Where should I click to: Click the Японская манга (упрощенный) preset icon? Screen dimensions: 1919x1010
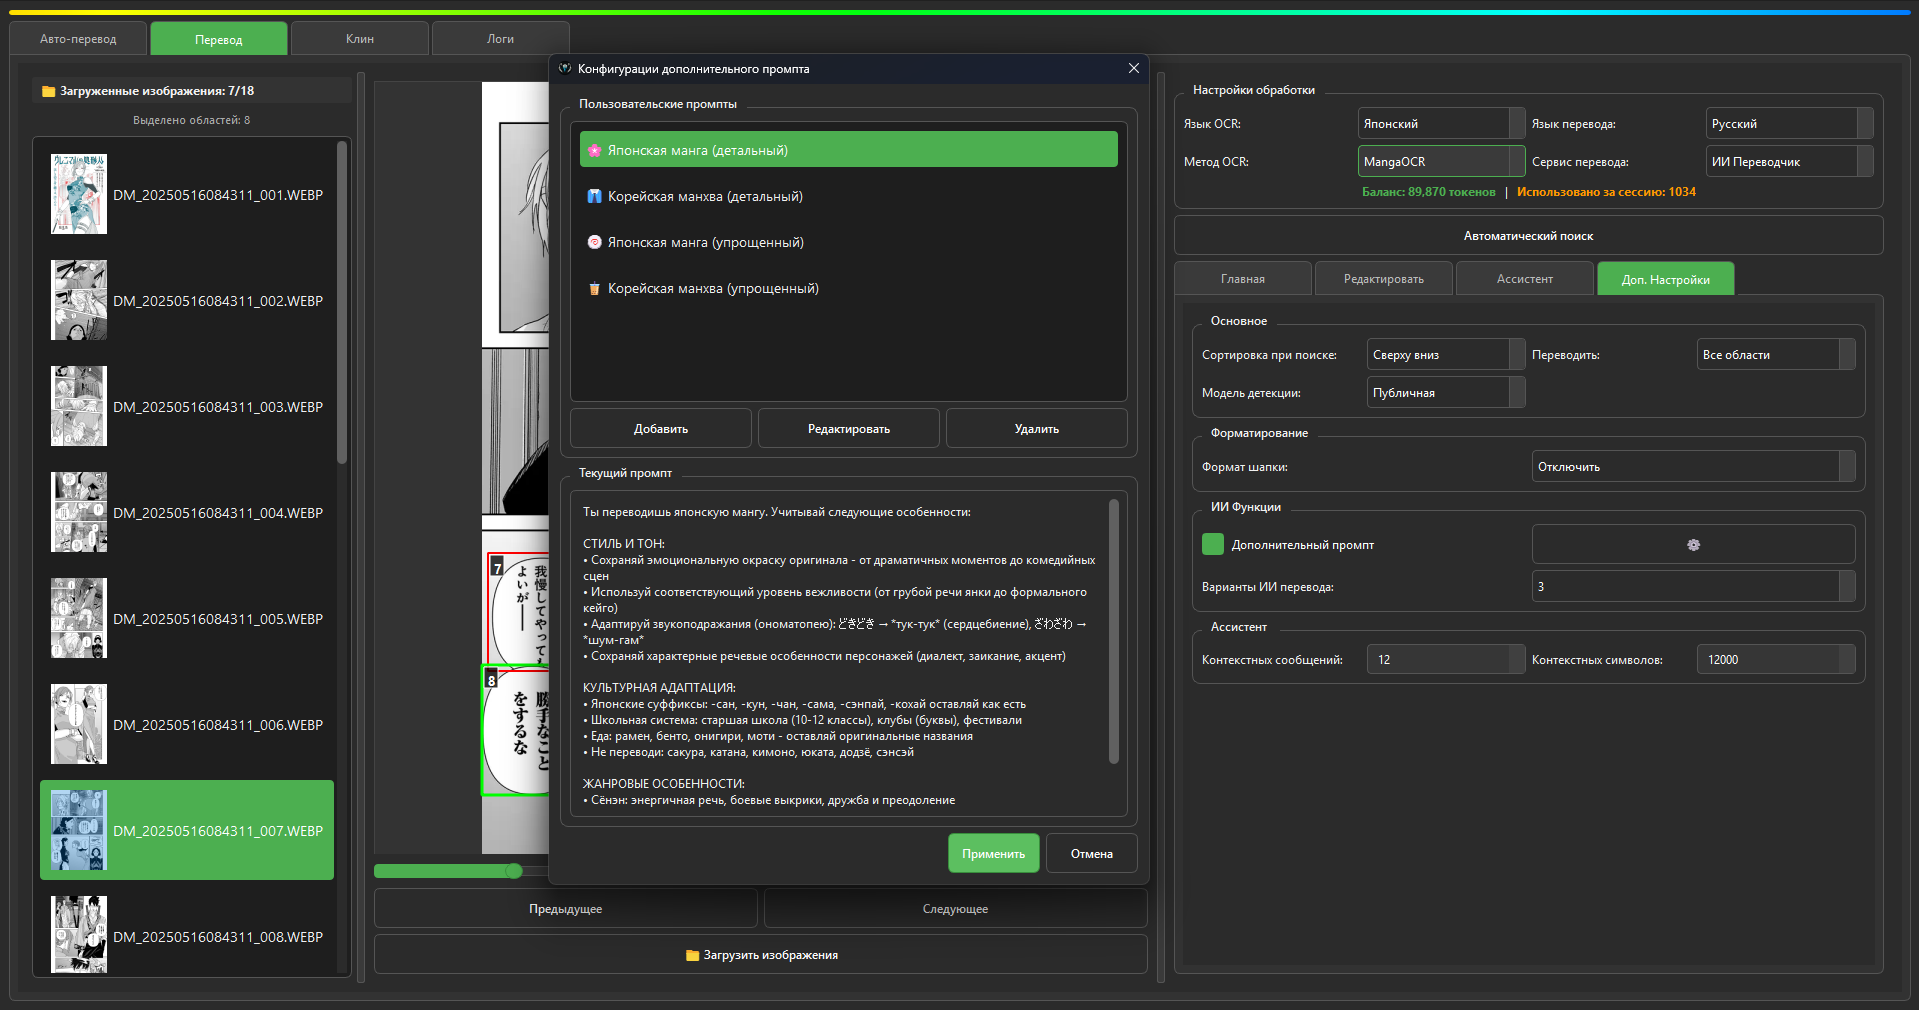pyautogui.click(x=594, y=242)
